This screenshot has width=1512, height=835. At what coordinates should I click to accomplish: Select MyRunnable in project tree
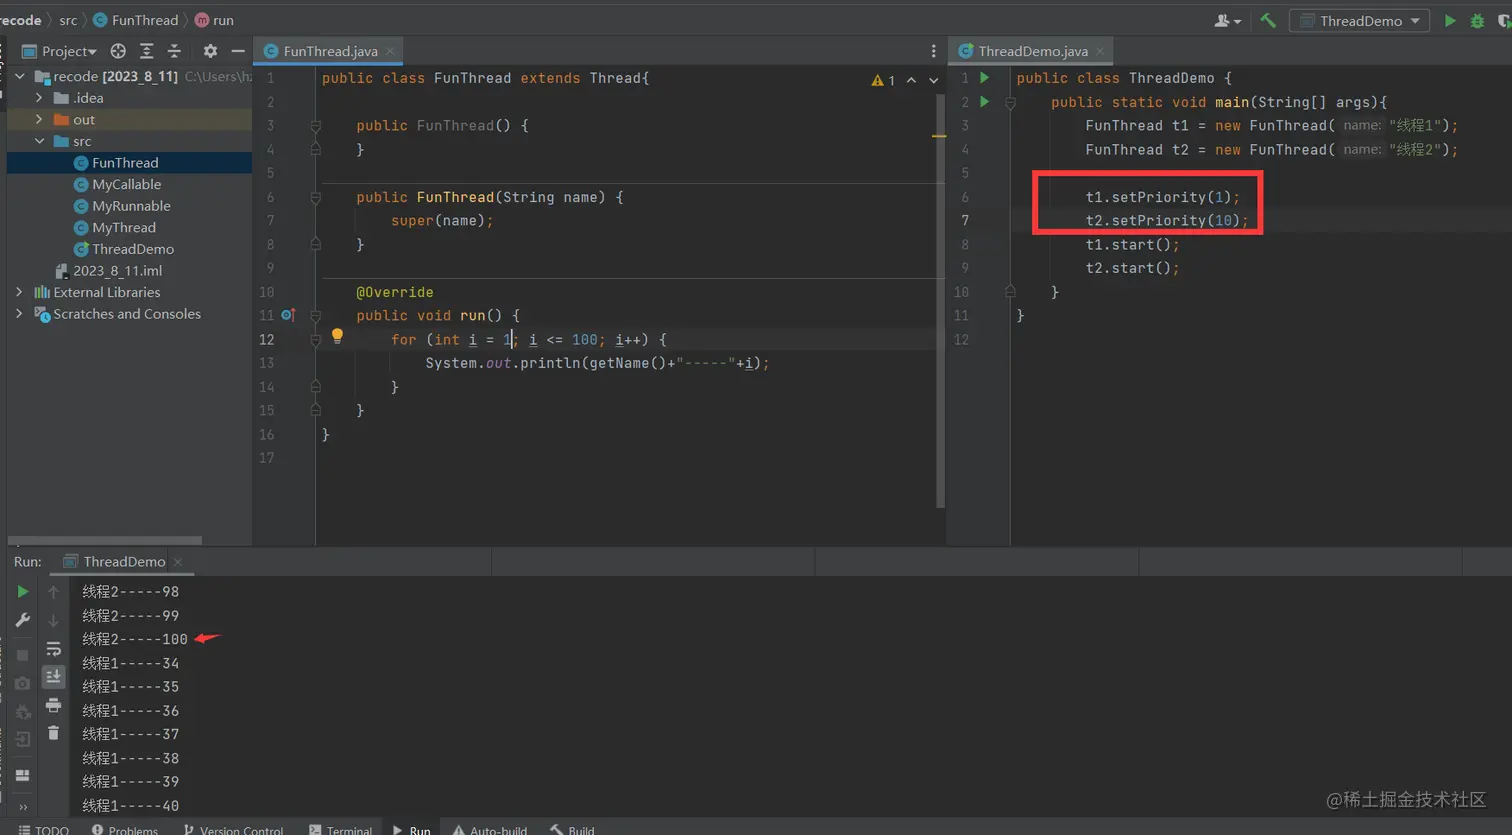coord(129,206)
